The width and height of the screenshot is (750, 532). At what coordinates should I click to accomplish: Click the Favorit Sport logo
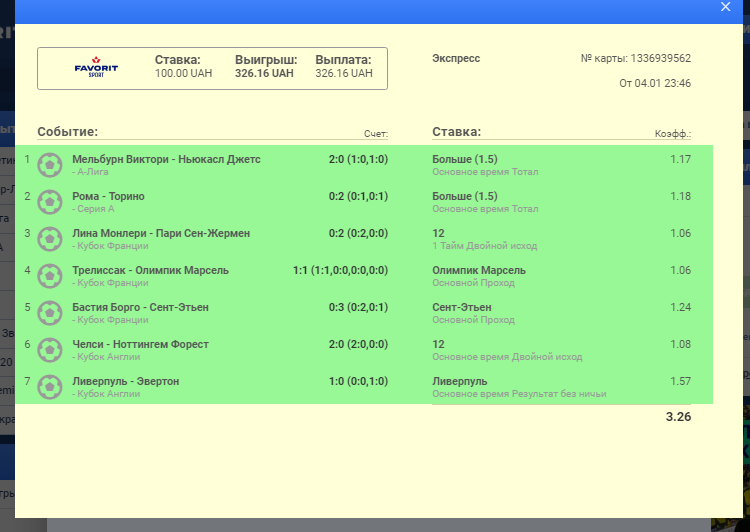pyautogui.click(x=96, y=67)
